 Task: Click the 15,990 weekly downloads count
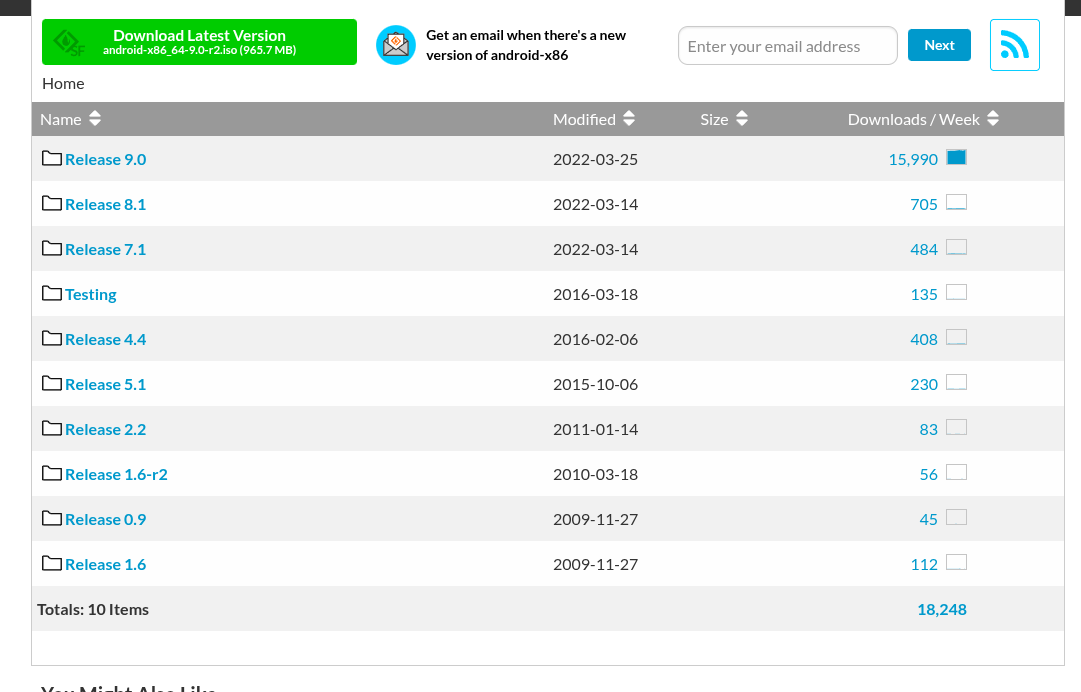912,159
